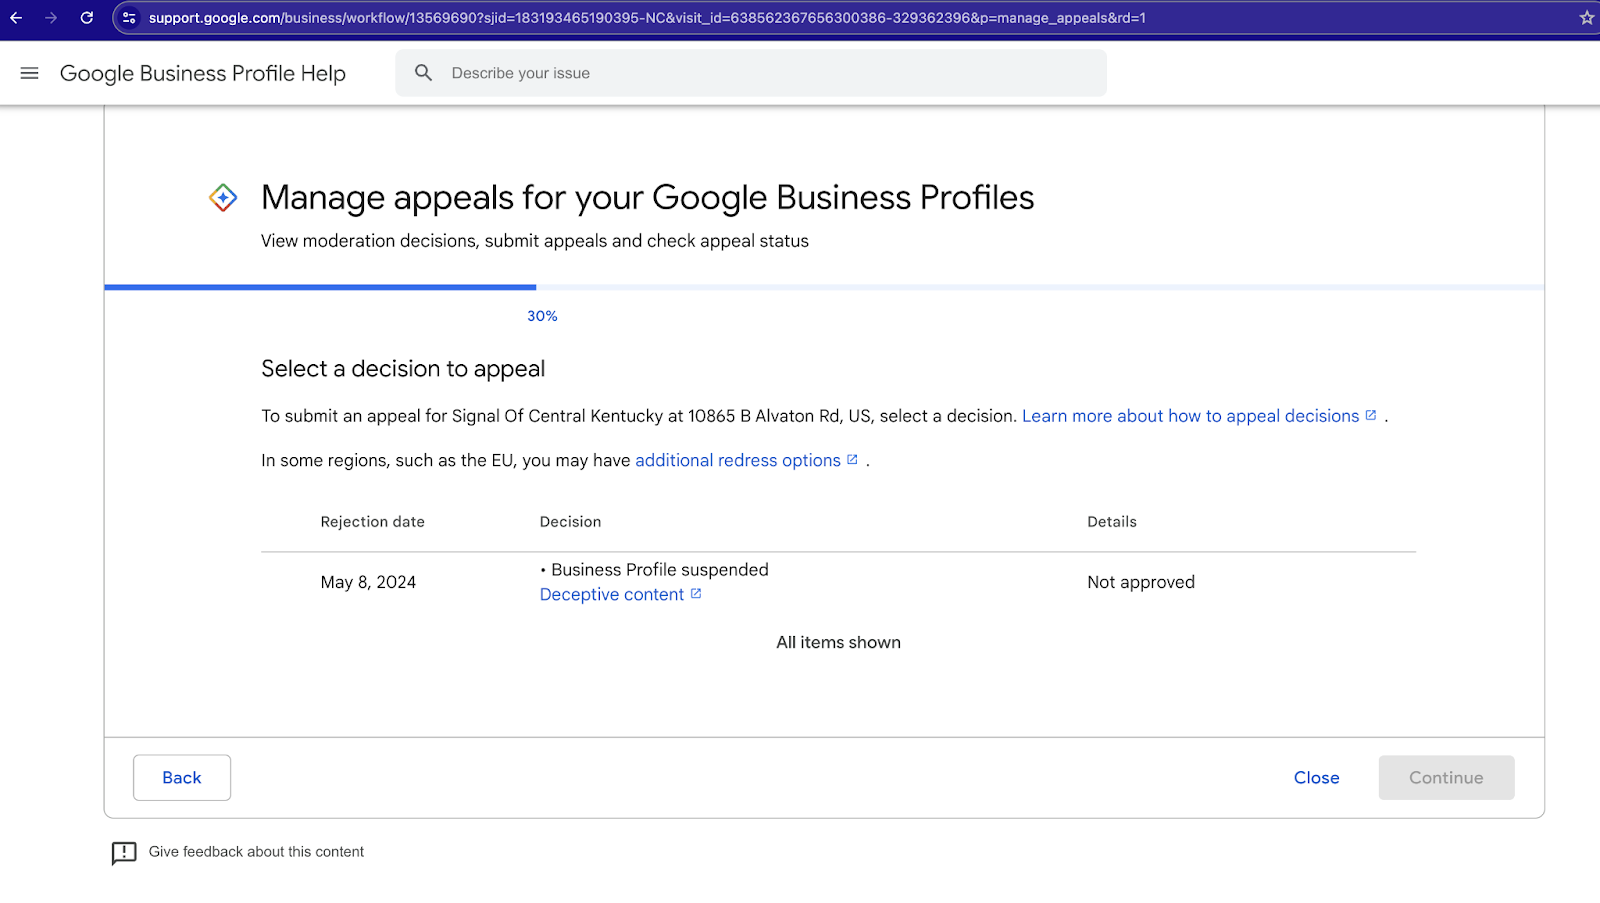Click the Rejection date column header

click(373, 522)
